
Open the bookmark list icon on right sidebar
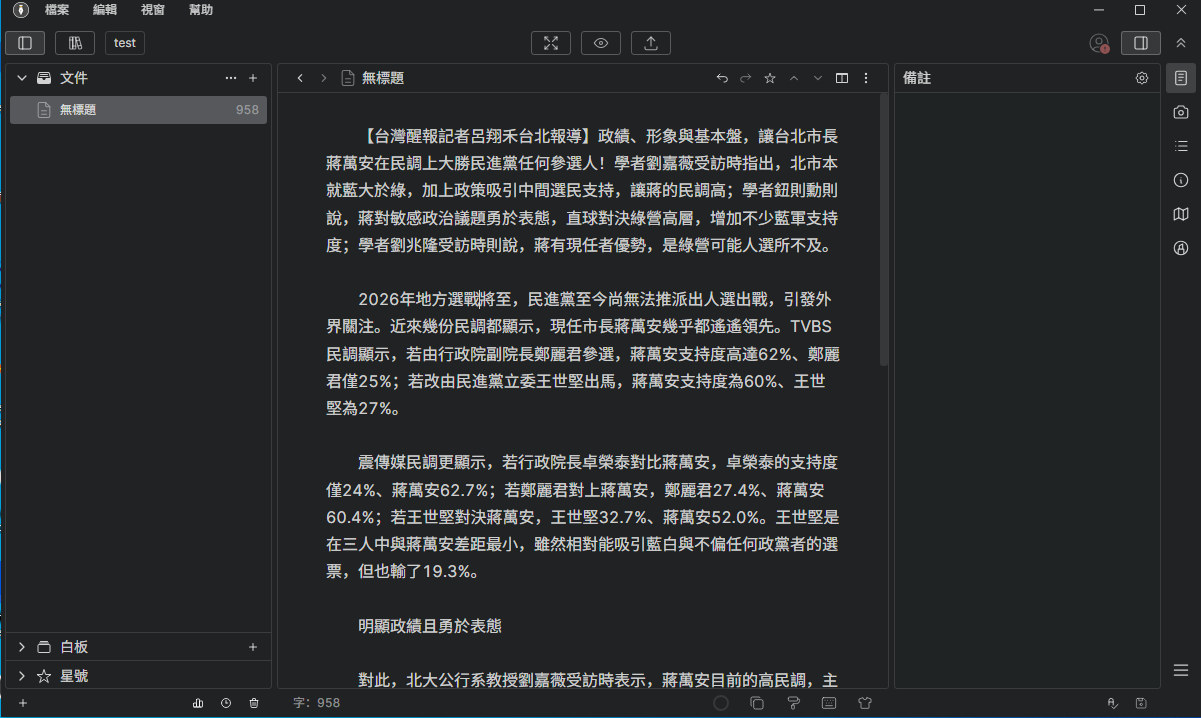click(1180, 145)
